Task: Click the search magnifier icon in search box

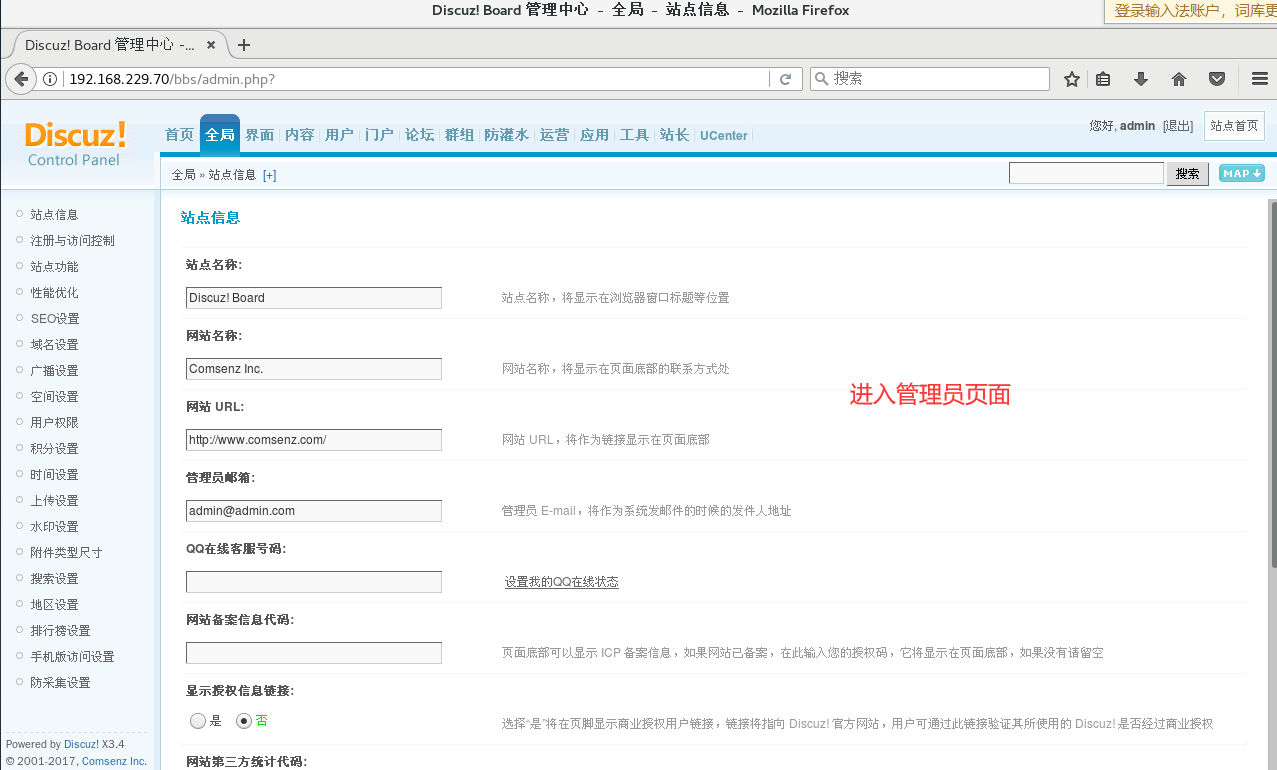Action: tap(821, 79)
